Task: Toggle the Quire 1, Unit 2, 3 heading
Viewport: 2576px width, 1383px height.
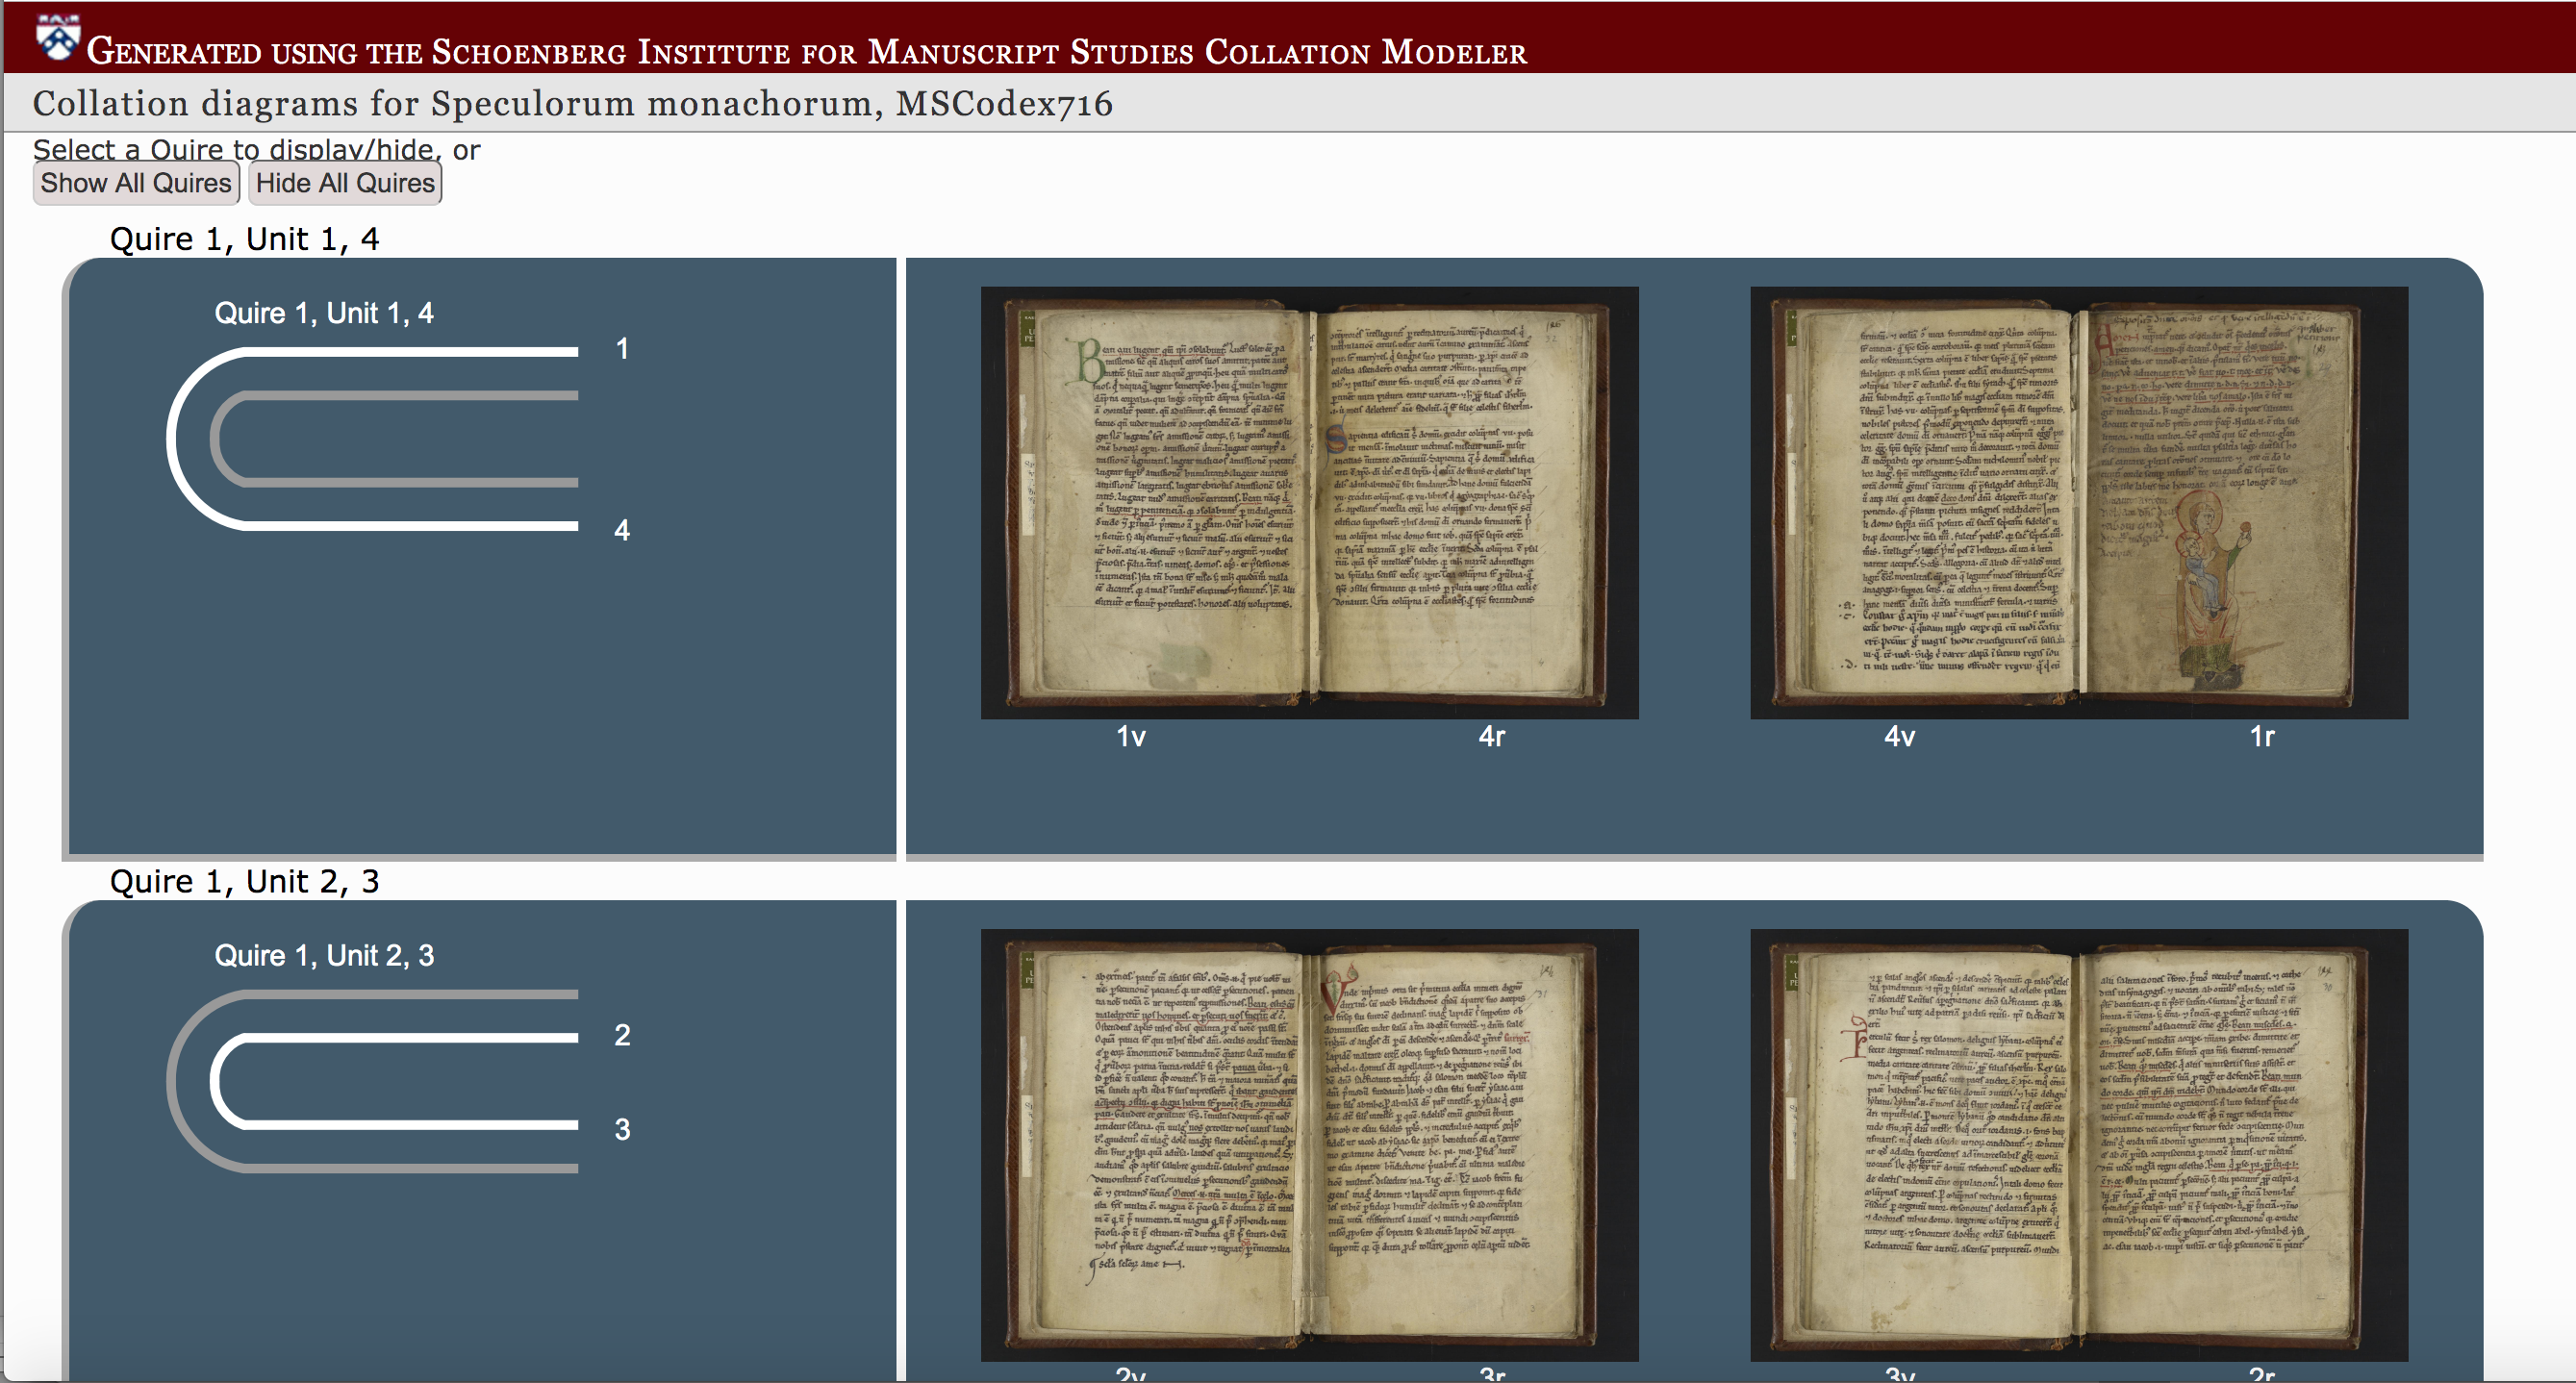Action: 244,881
